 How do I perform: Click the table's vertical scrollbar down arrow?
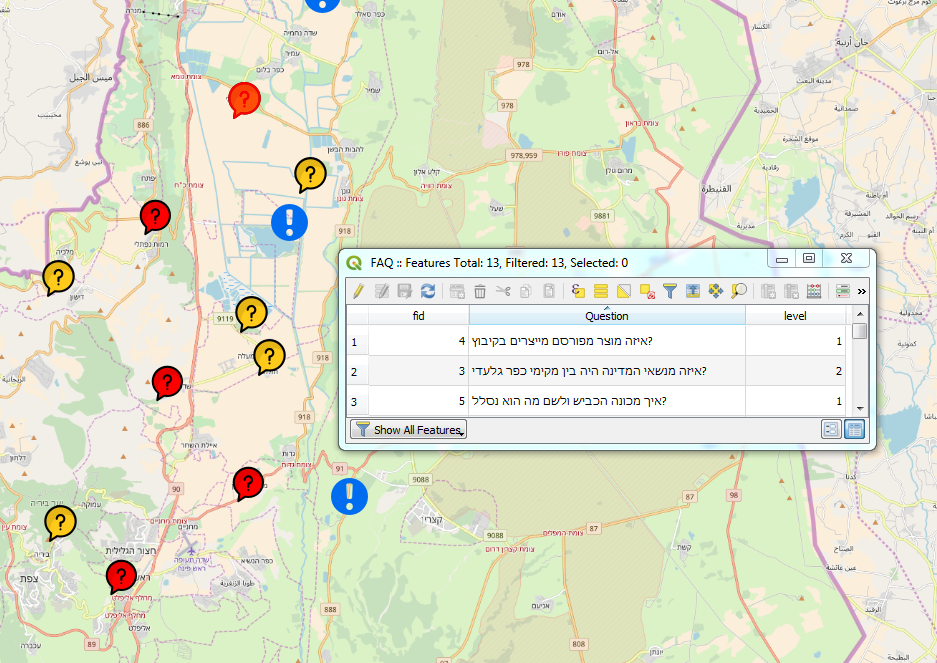pos(860,408)
